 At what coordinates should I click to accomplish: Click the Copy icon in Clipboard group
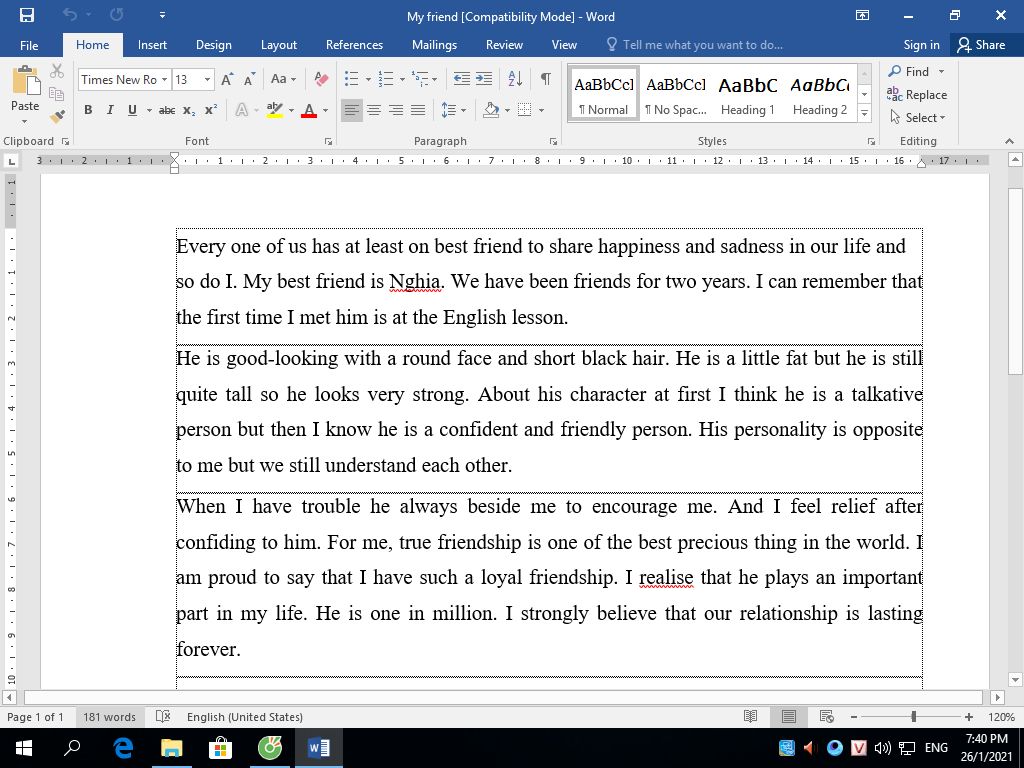(x=57, y=93)
